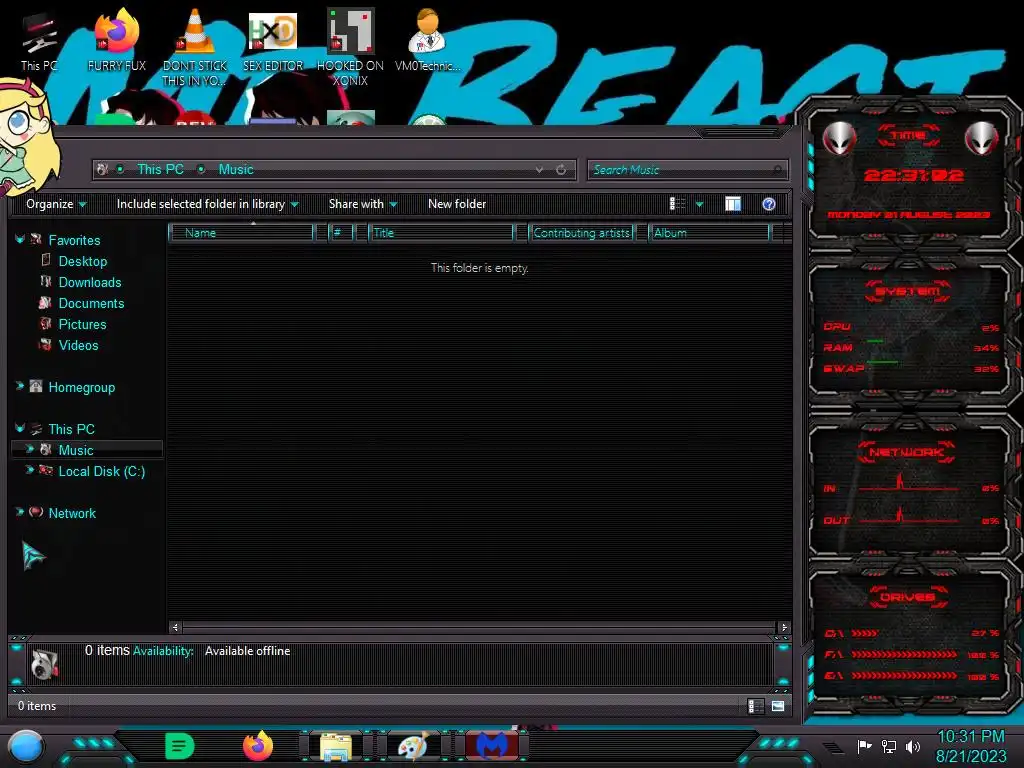
Task: Click the horizontal scrollbar left arrow
Action: coord(175,628)
